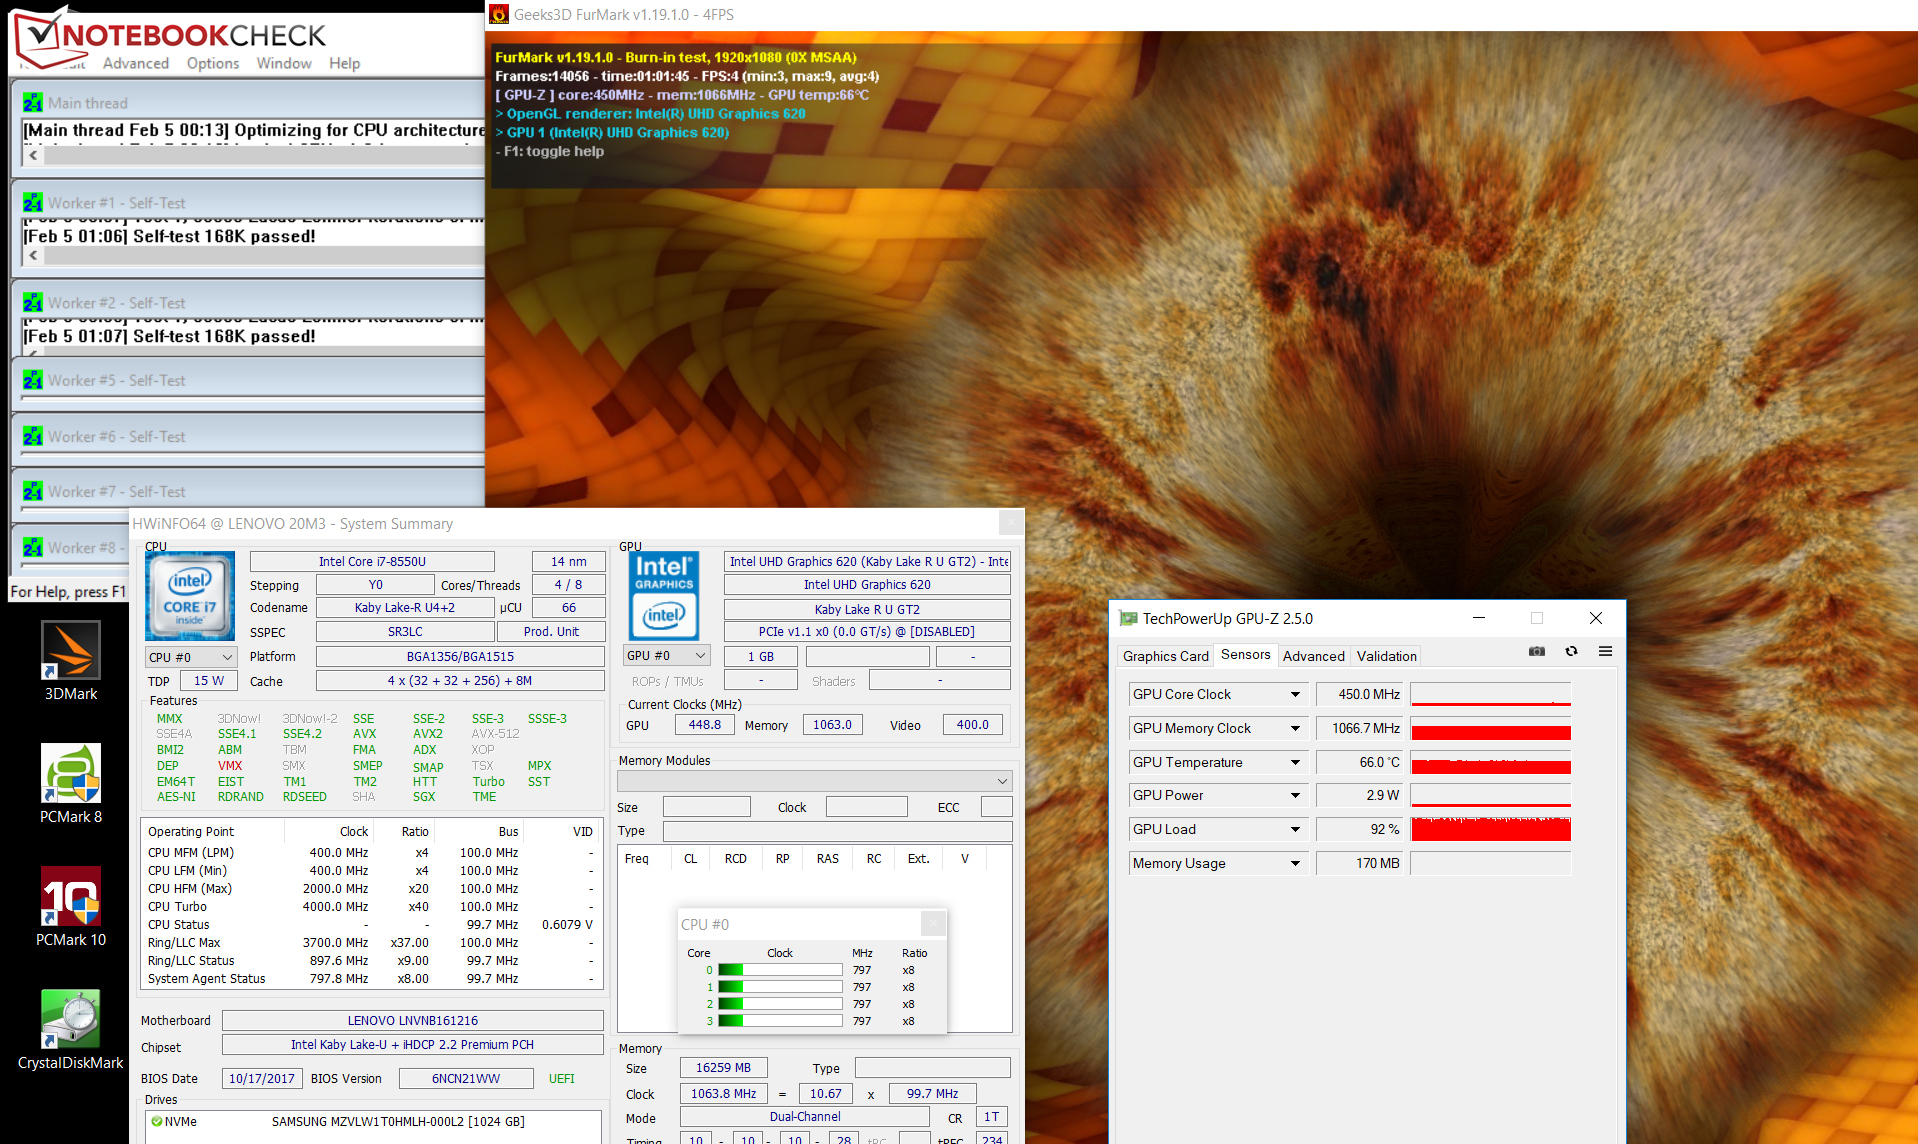Select the Sensors tab in GPU-Z
The height and width of the screenshot is (1144, 1918).
coord(1245,654)
